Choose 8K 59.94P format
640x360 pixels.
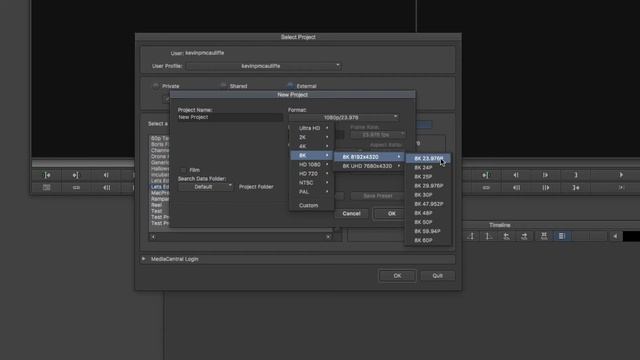tap(428, 231)
